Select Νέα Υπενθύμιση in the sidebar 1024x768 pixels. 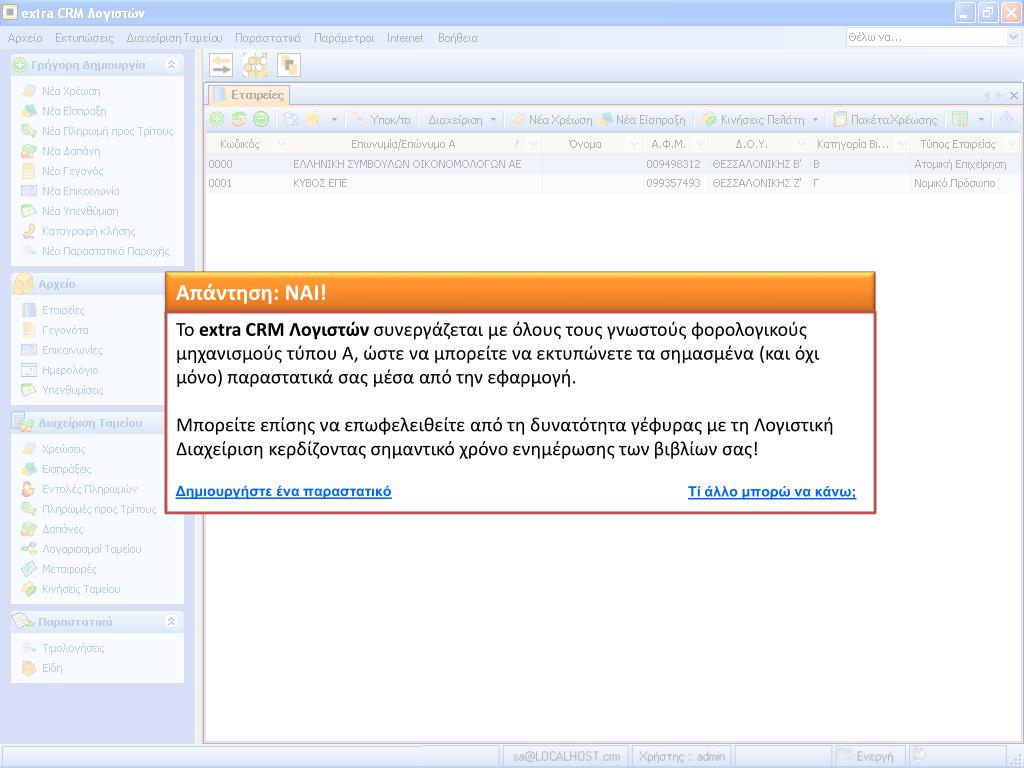pyautogui.click(x=70, y=211)
